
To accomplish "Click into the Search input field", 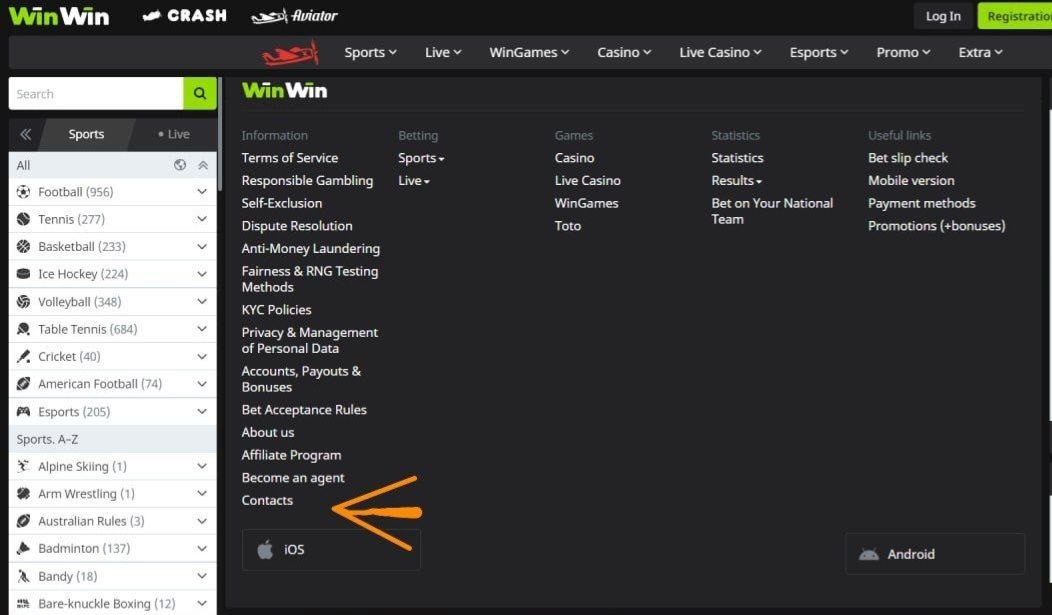I will [x=96, y=93].
